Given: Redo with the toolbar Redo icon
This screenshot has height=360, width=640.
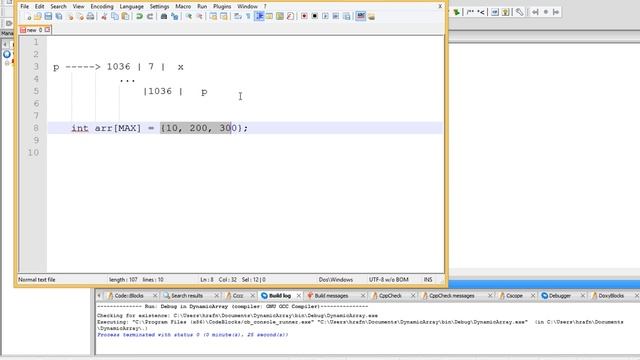Looking at the screenshot, I should coord(150,16).
